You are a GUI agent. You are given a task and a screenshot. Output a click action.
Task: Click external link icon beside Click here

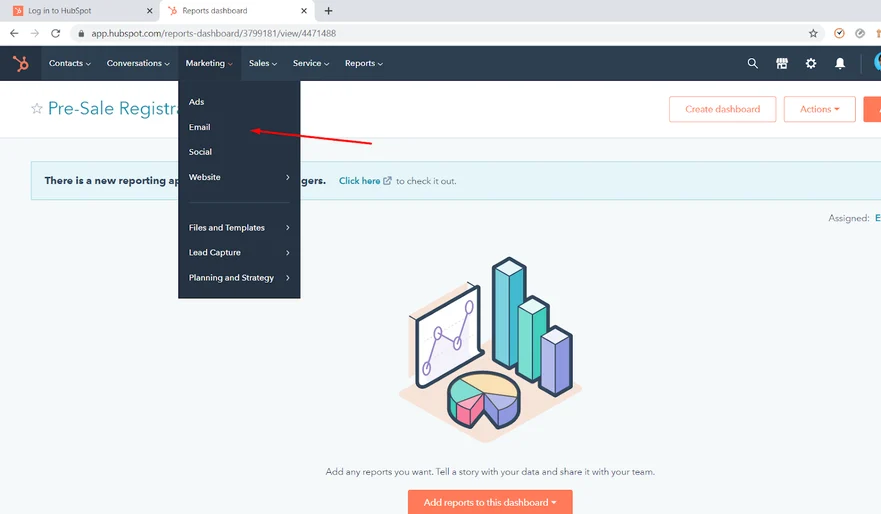[387, 180]
